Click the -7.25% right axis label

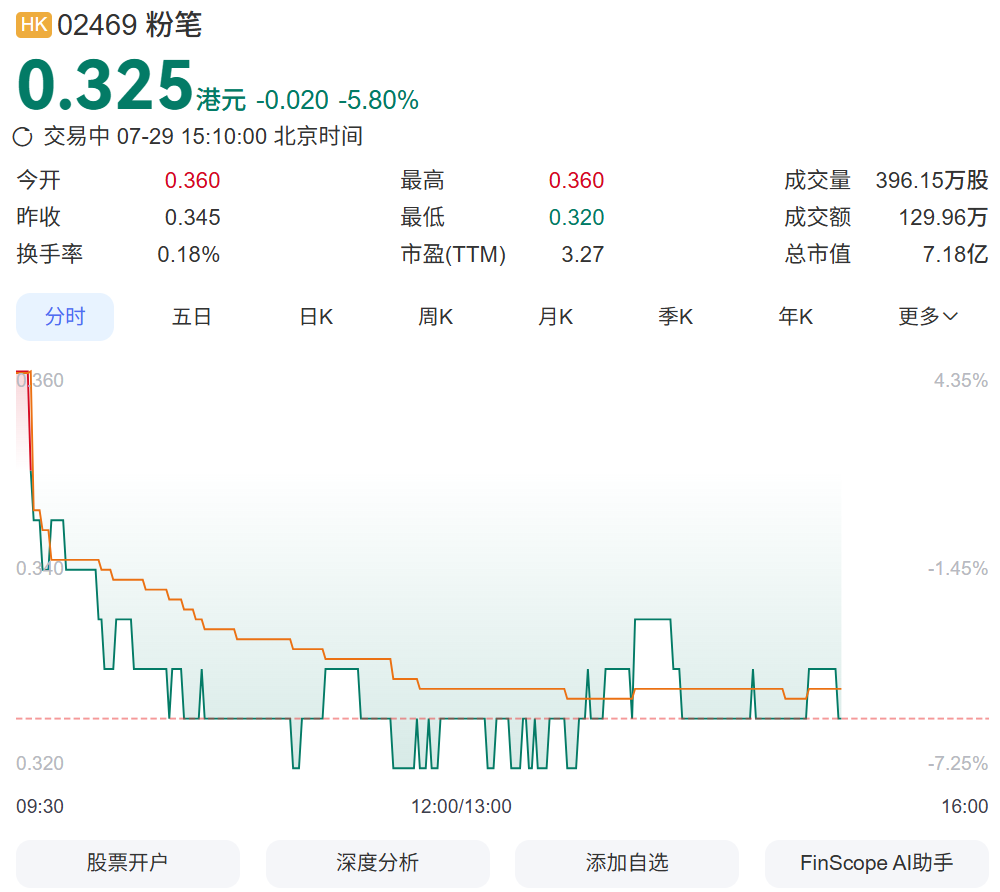[958, 763]
